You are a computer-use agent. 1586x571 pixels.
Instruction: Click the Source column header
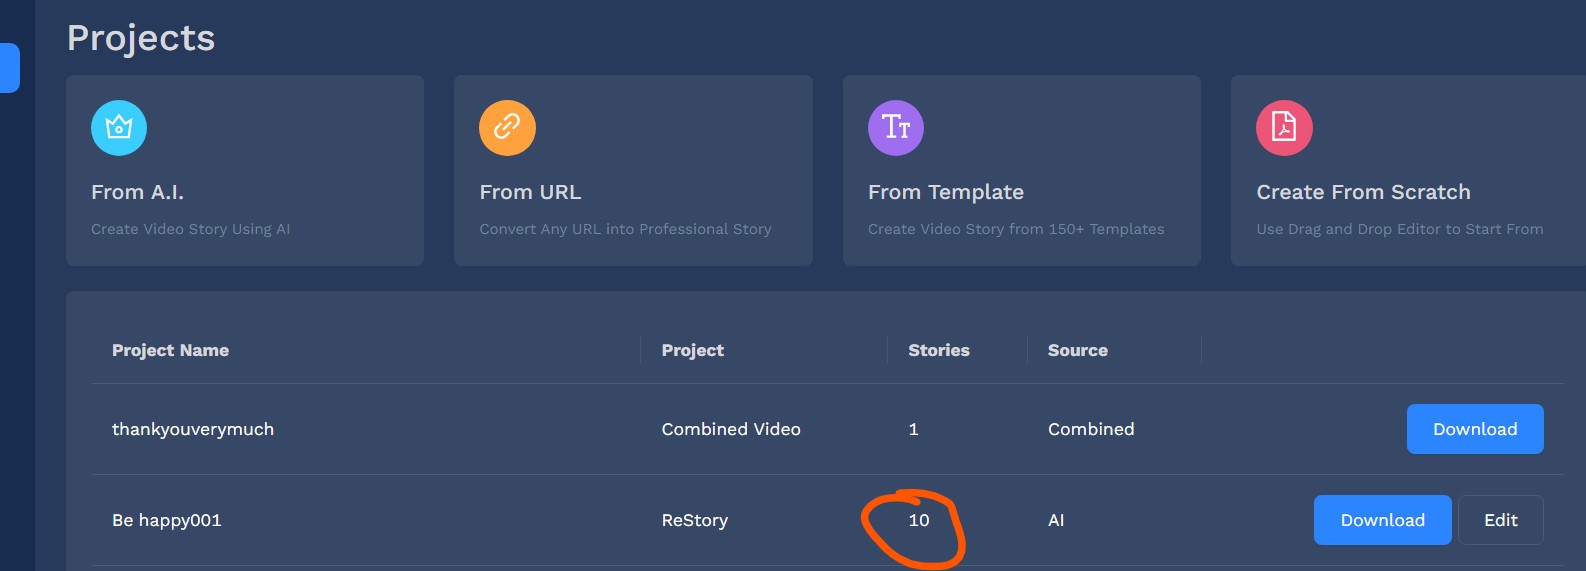(1077, 350)
